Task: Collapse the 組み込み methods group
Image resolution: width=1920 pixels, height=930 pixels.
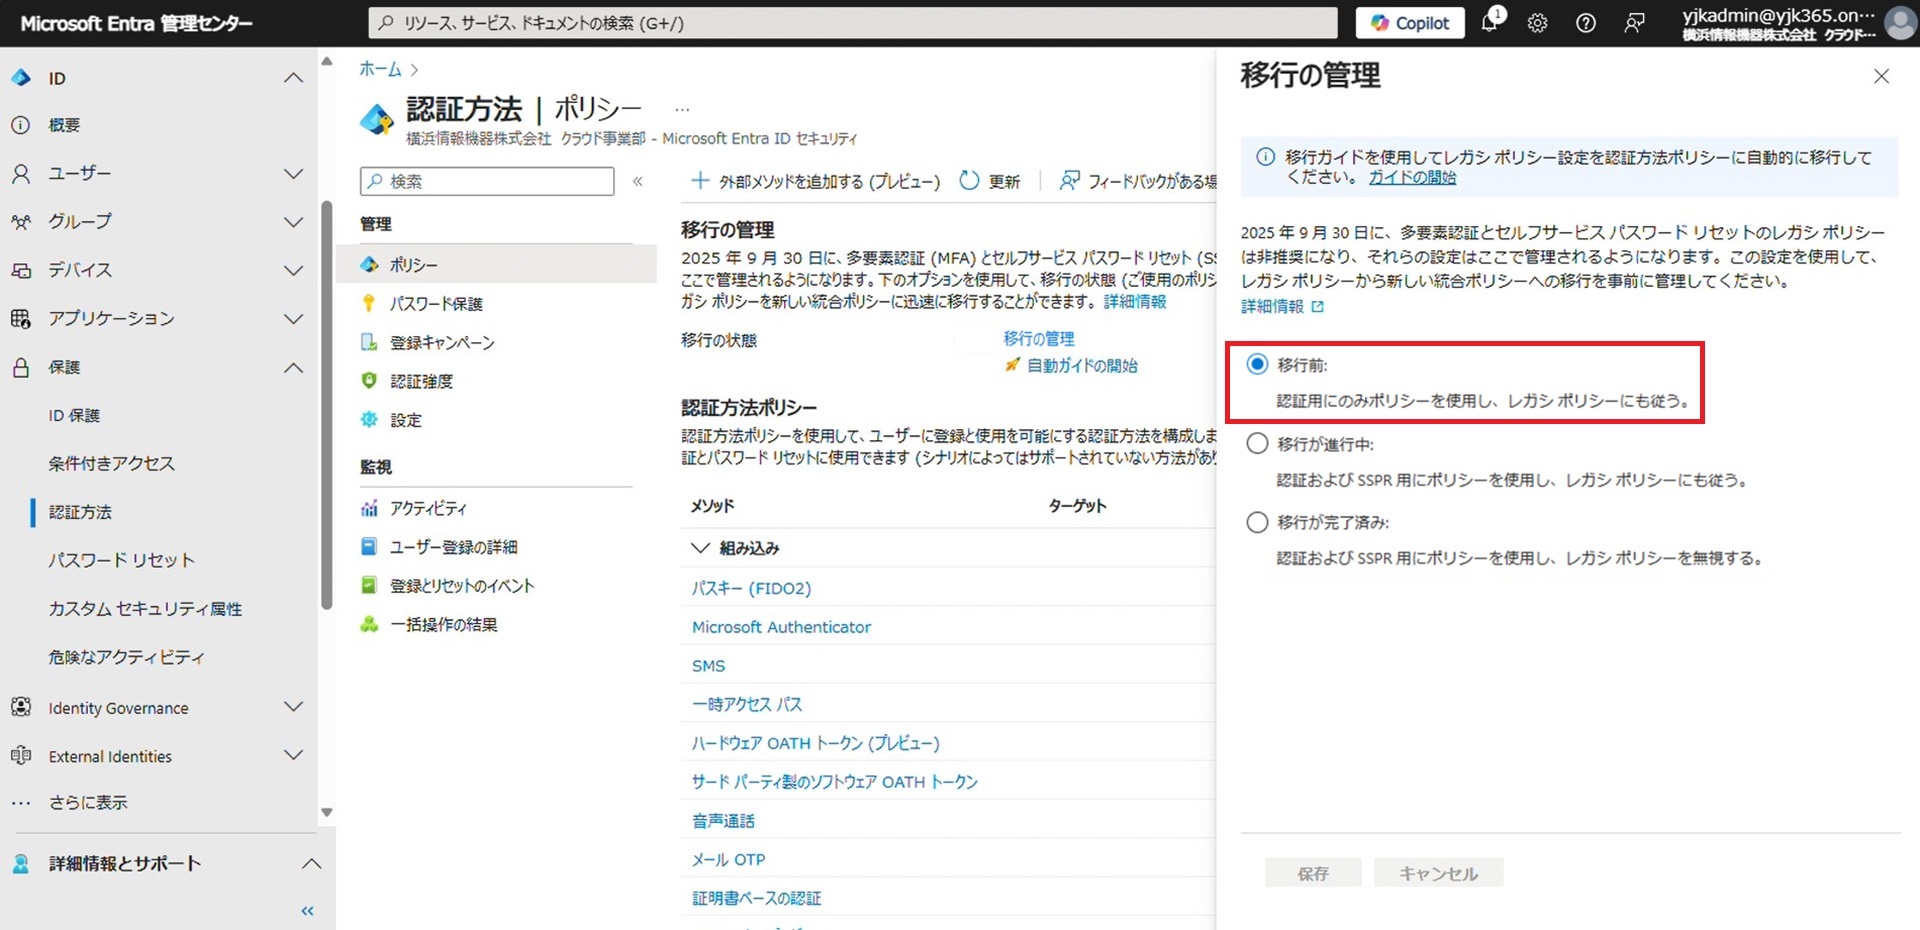Action: (700, 548)
